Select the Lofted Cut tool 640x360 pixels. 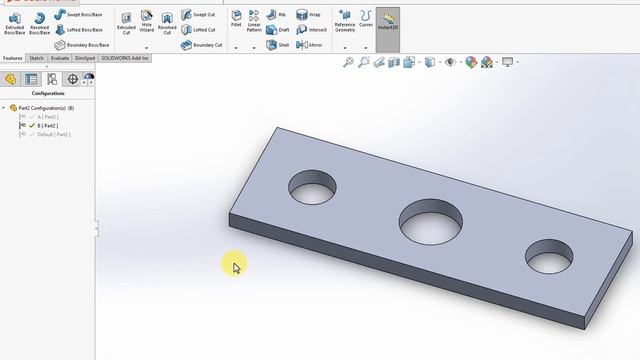pos(198,30)
